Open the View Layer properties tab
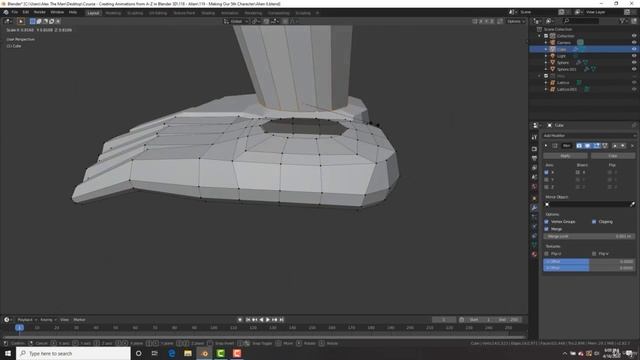The width and height of the screenshot is (640, 360). click(534, 168)
